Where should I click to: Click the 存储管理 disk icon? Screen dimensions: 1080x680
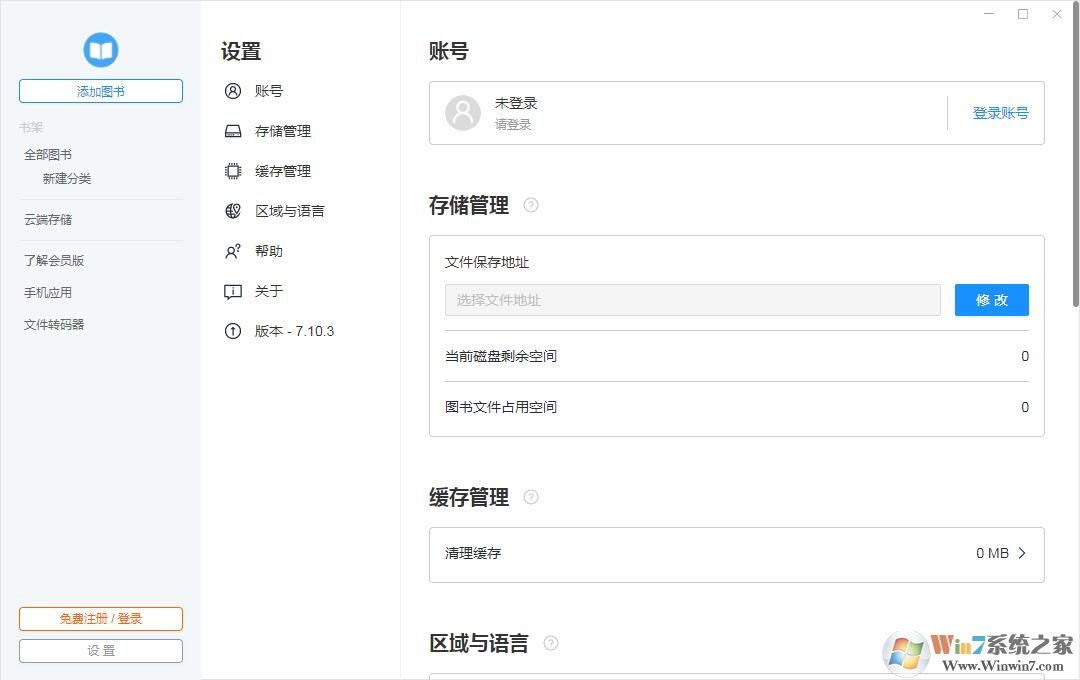[232, 131]
